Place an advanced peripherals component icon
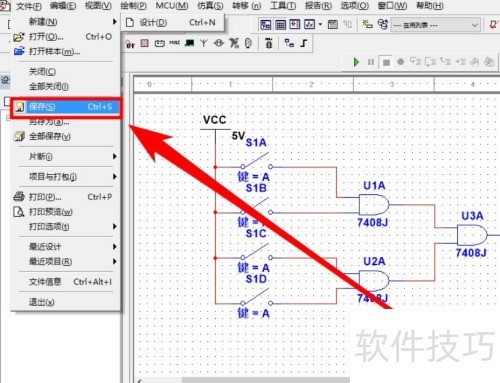Image resolution: width=500 pixels, height=383 pixels. pos(190,43)
